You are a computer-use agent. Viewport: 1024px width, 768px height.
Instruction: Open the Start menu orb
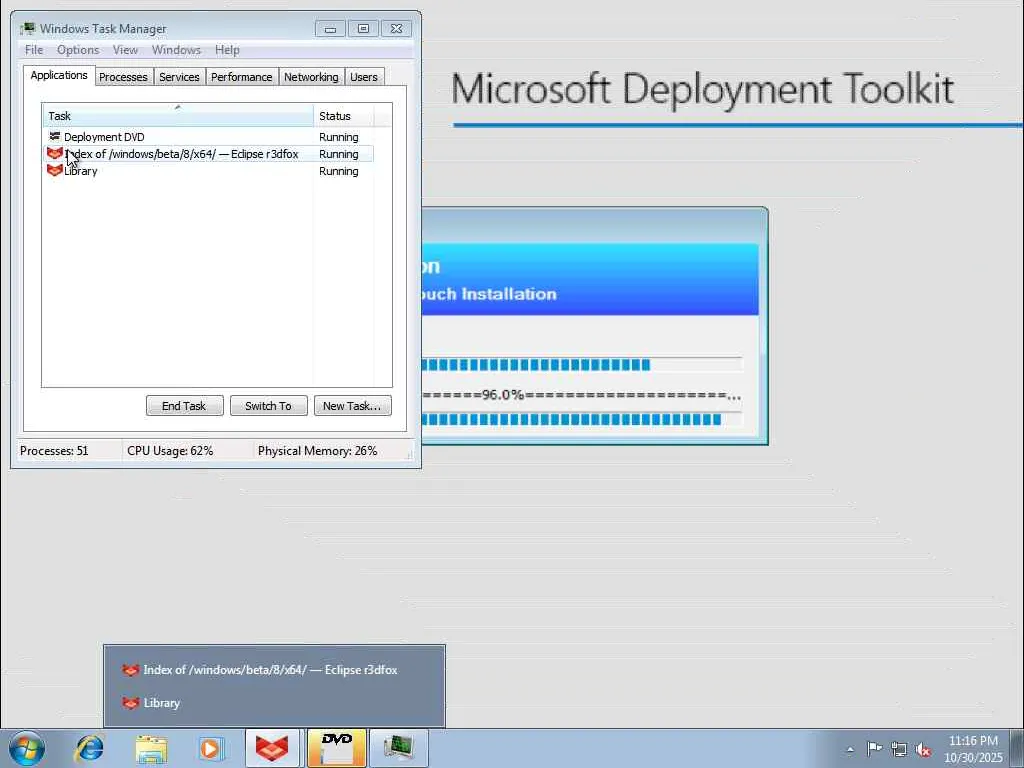click(x=27, y=748)
